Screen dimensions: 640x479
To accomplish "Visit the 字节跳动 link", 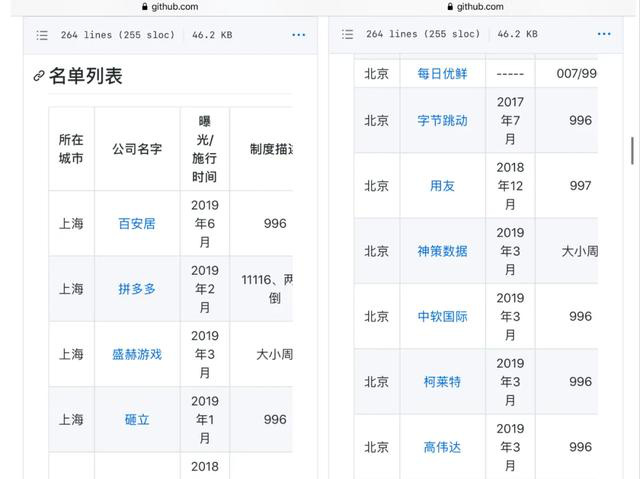I will tap(442, 120).
